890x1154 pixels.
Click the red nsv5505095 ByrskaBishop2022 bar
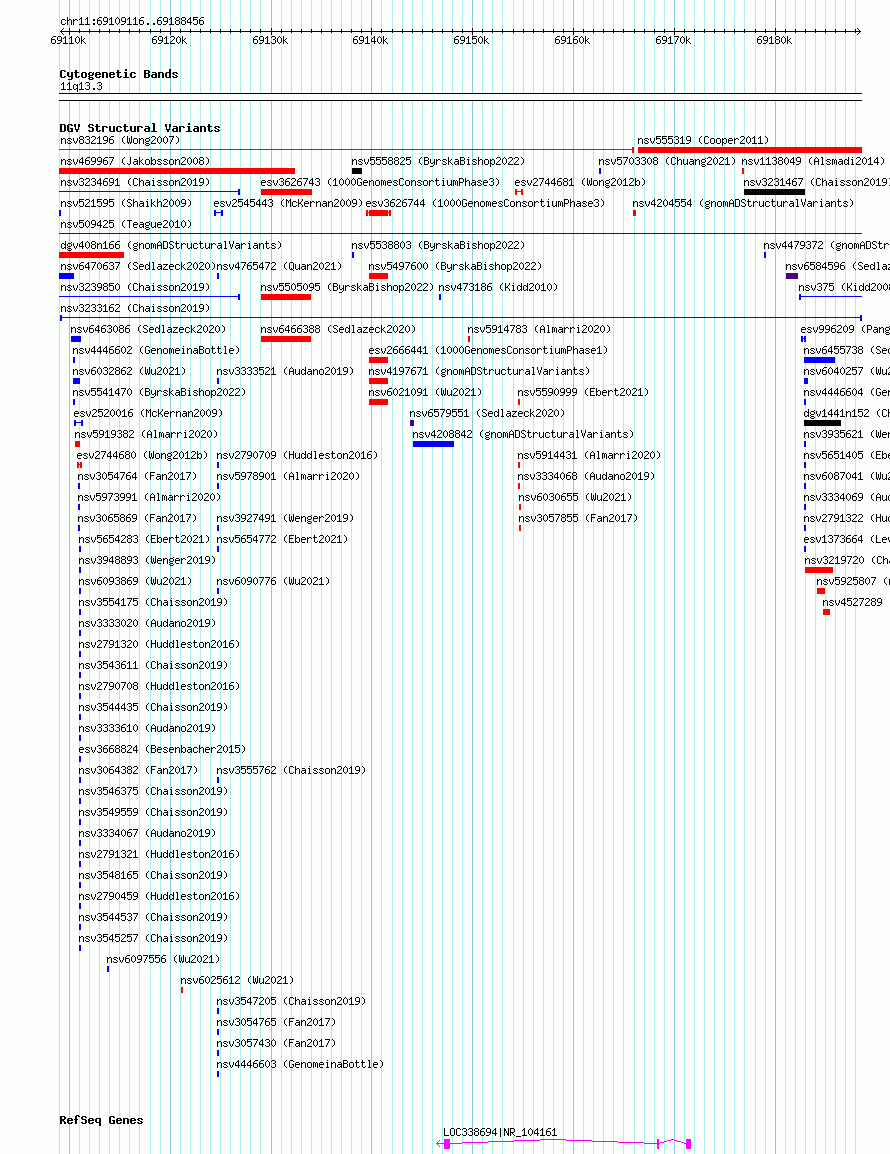[x=286, y=297]
